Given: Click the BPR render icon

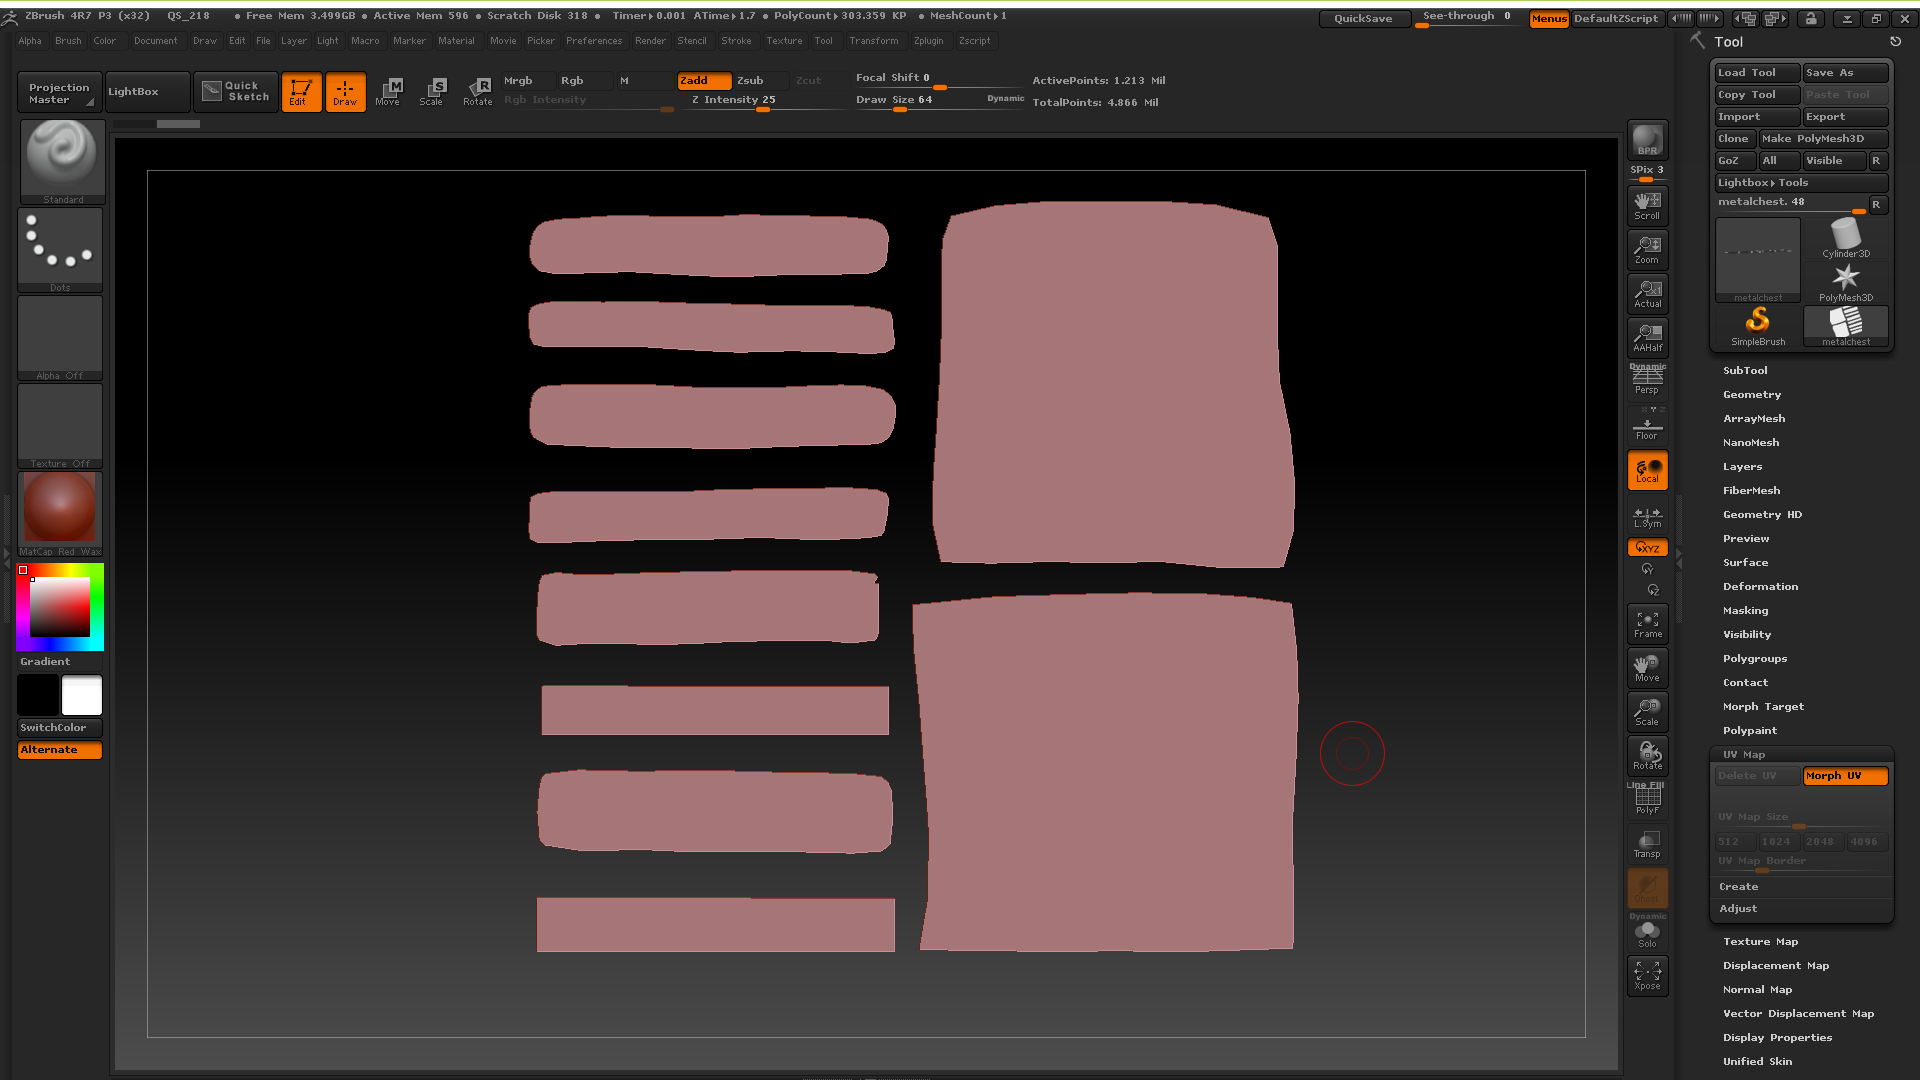Looking at the screenshot, I should click(x=1647, y=140).
